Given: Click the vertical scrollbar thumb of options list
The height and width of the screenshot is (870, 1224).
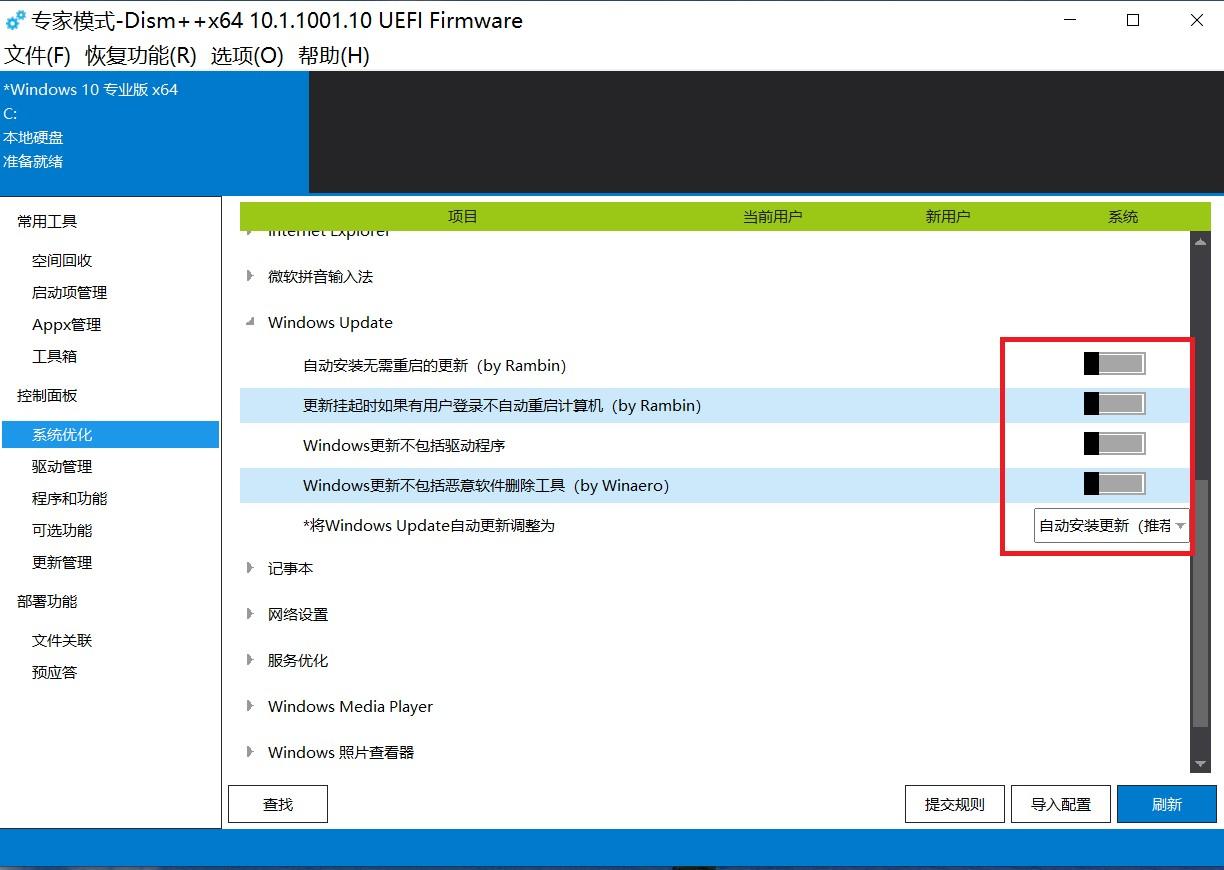Looking at the screenshot, I should click(1201, 603).
